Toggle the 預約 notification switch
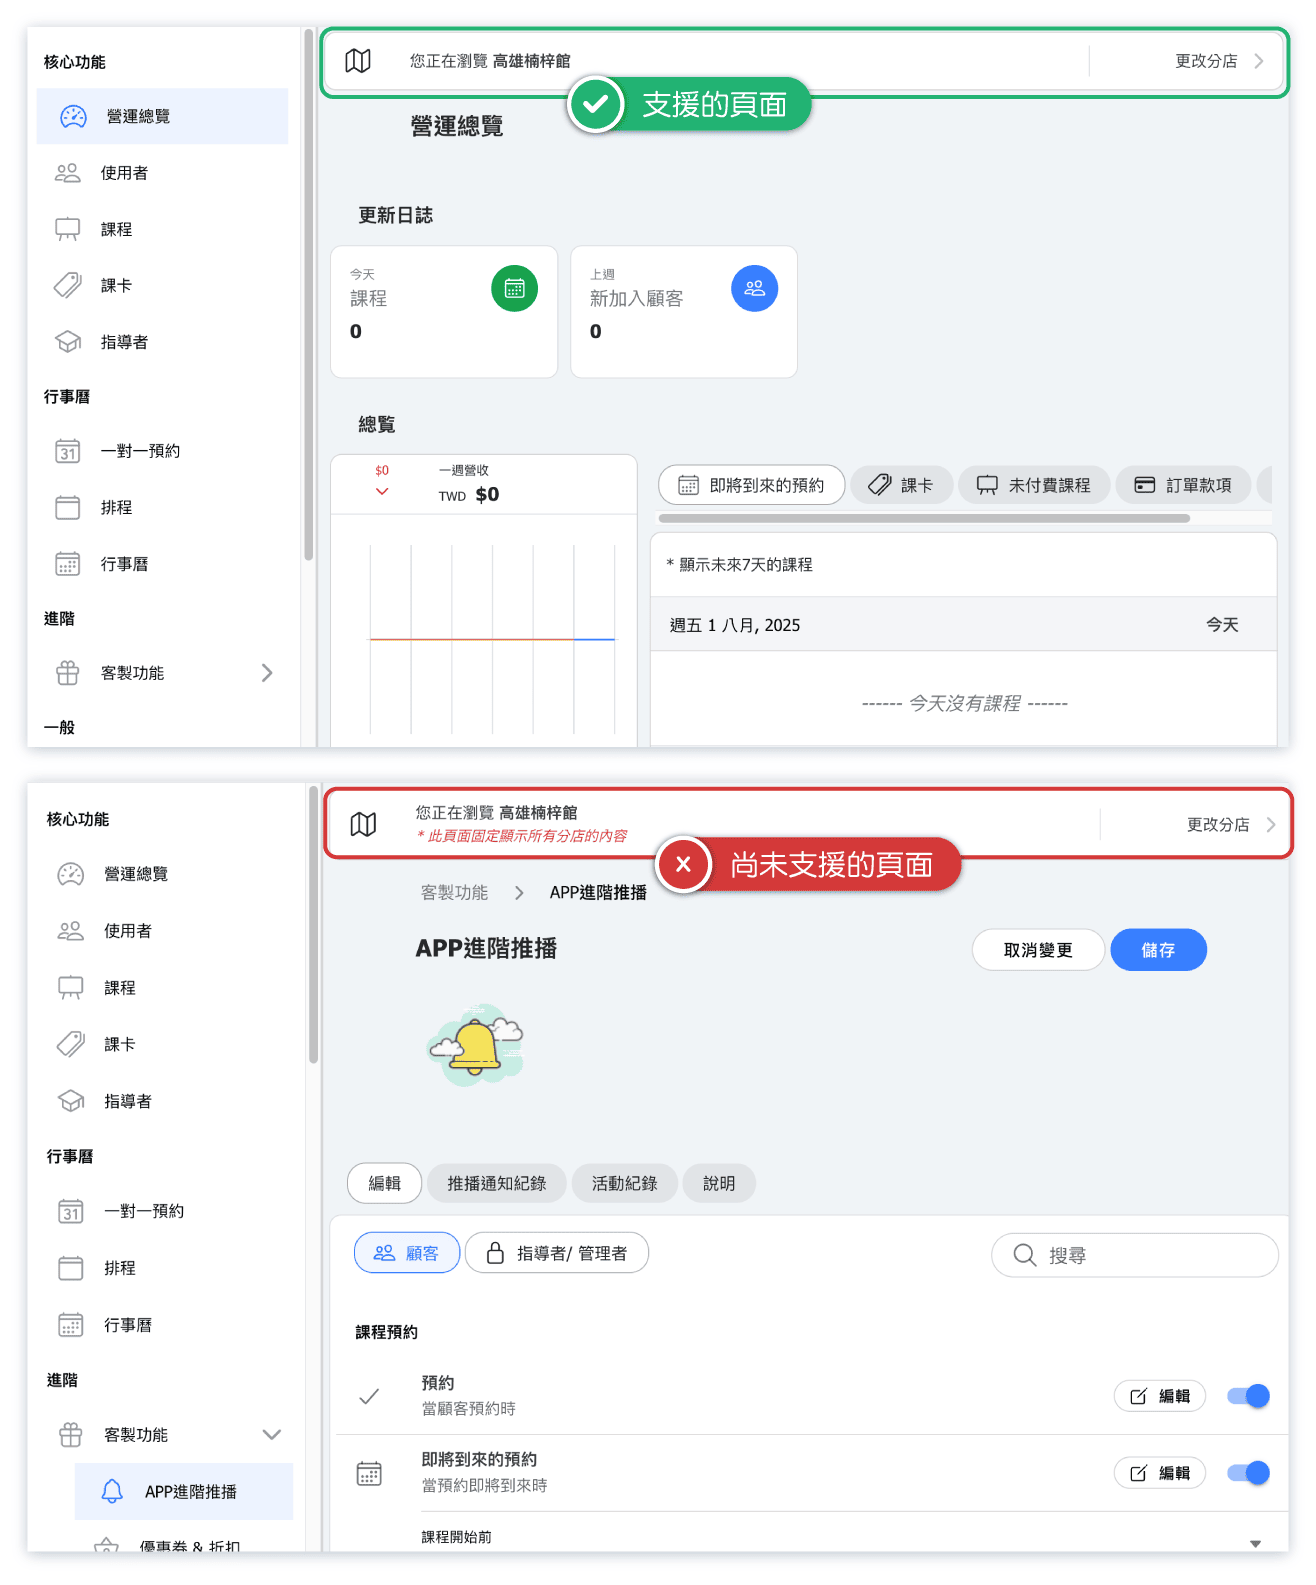Screen dimensions: 1316x1585 click(1248, 1396)
